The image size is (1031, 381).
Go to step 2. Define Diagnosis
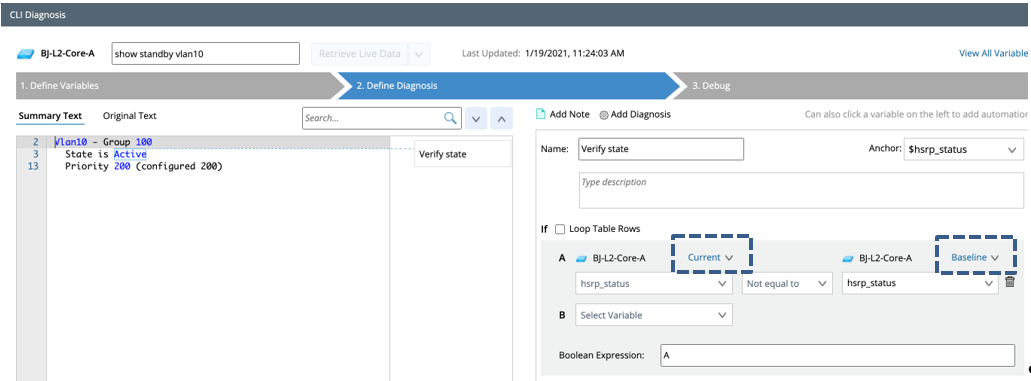point(510,86)
